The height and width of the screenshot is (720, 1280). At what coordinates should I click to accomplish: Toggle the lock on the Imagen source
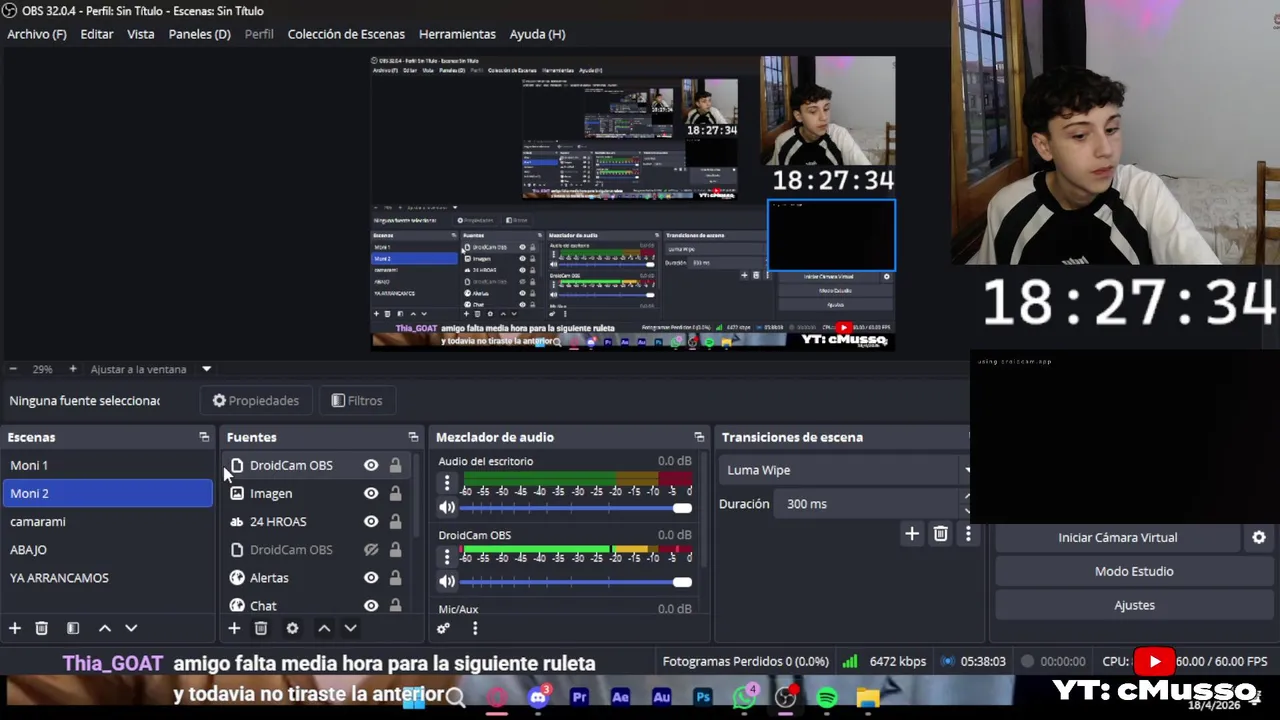[396, 493]
